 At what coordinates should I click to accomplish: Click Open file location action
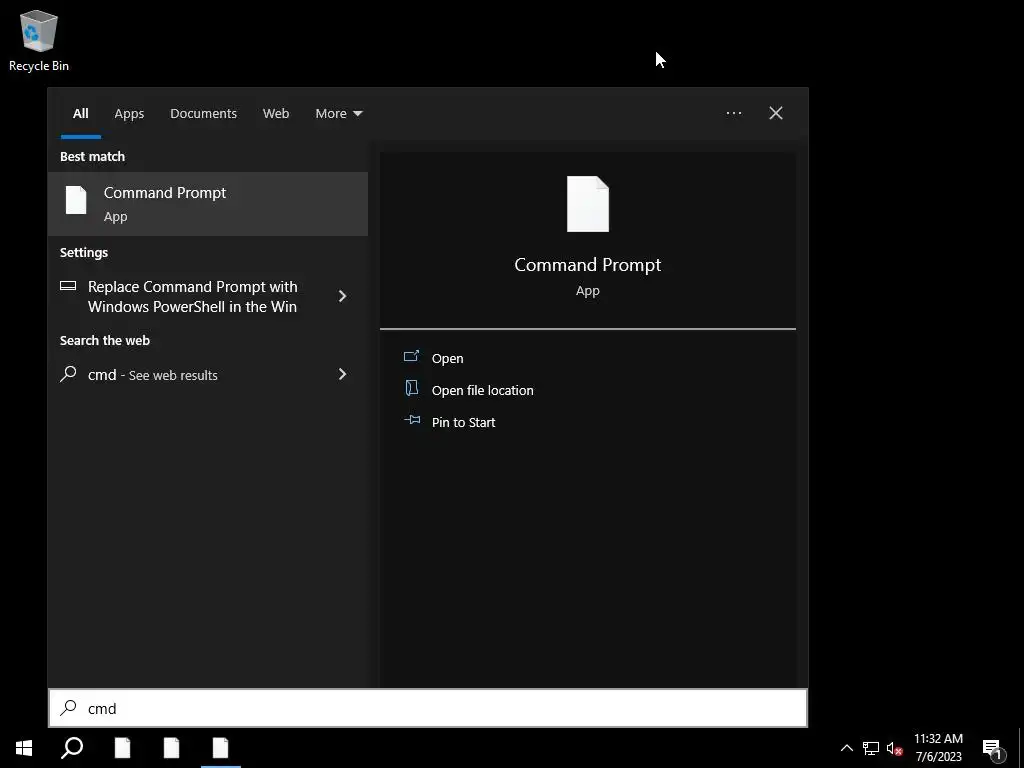coord(483,391)
